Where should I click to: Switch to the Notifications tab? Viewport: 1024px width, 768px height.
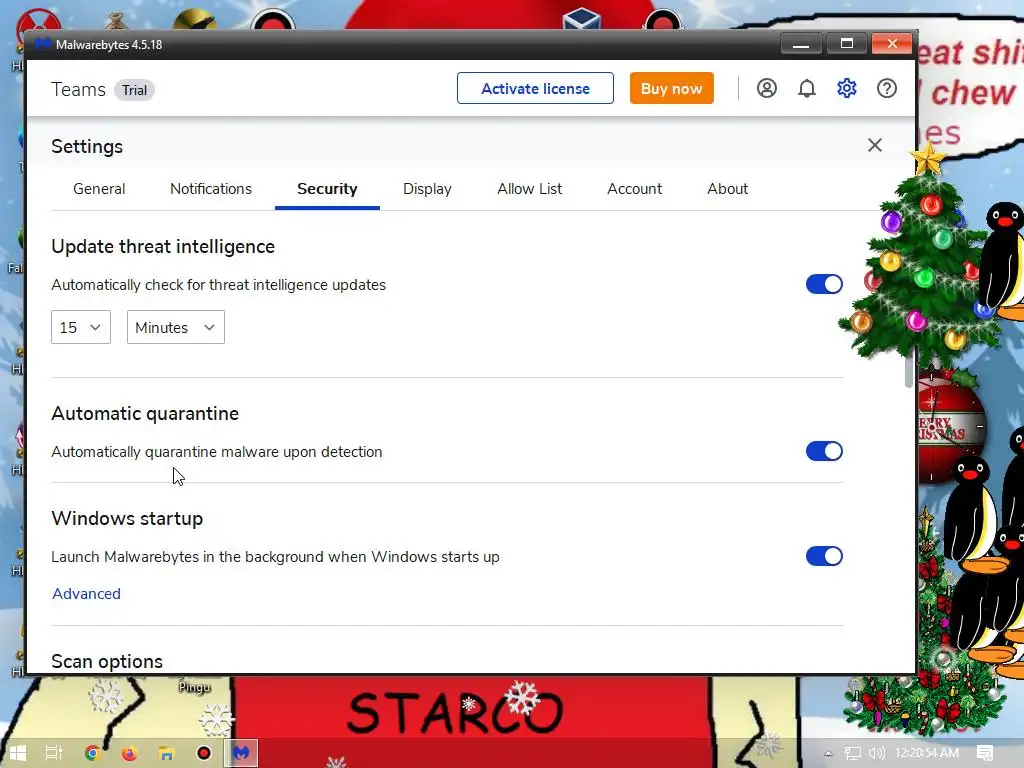pos(211,189)
